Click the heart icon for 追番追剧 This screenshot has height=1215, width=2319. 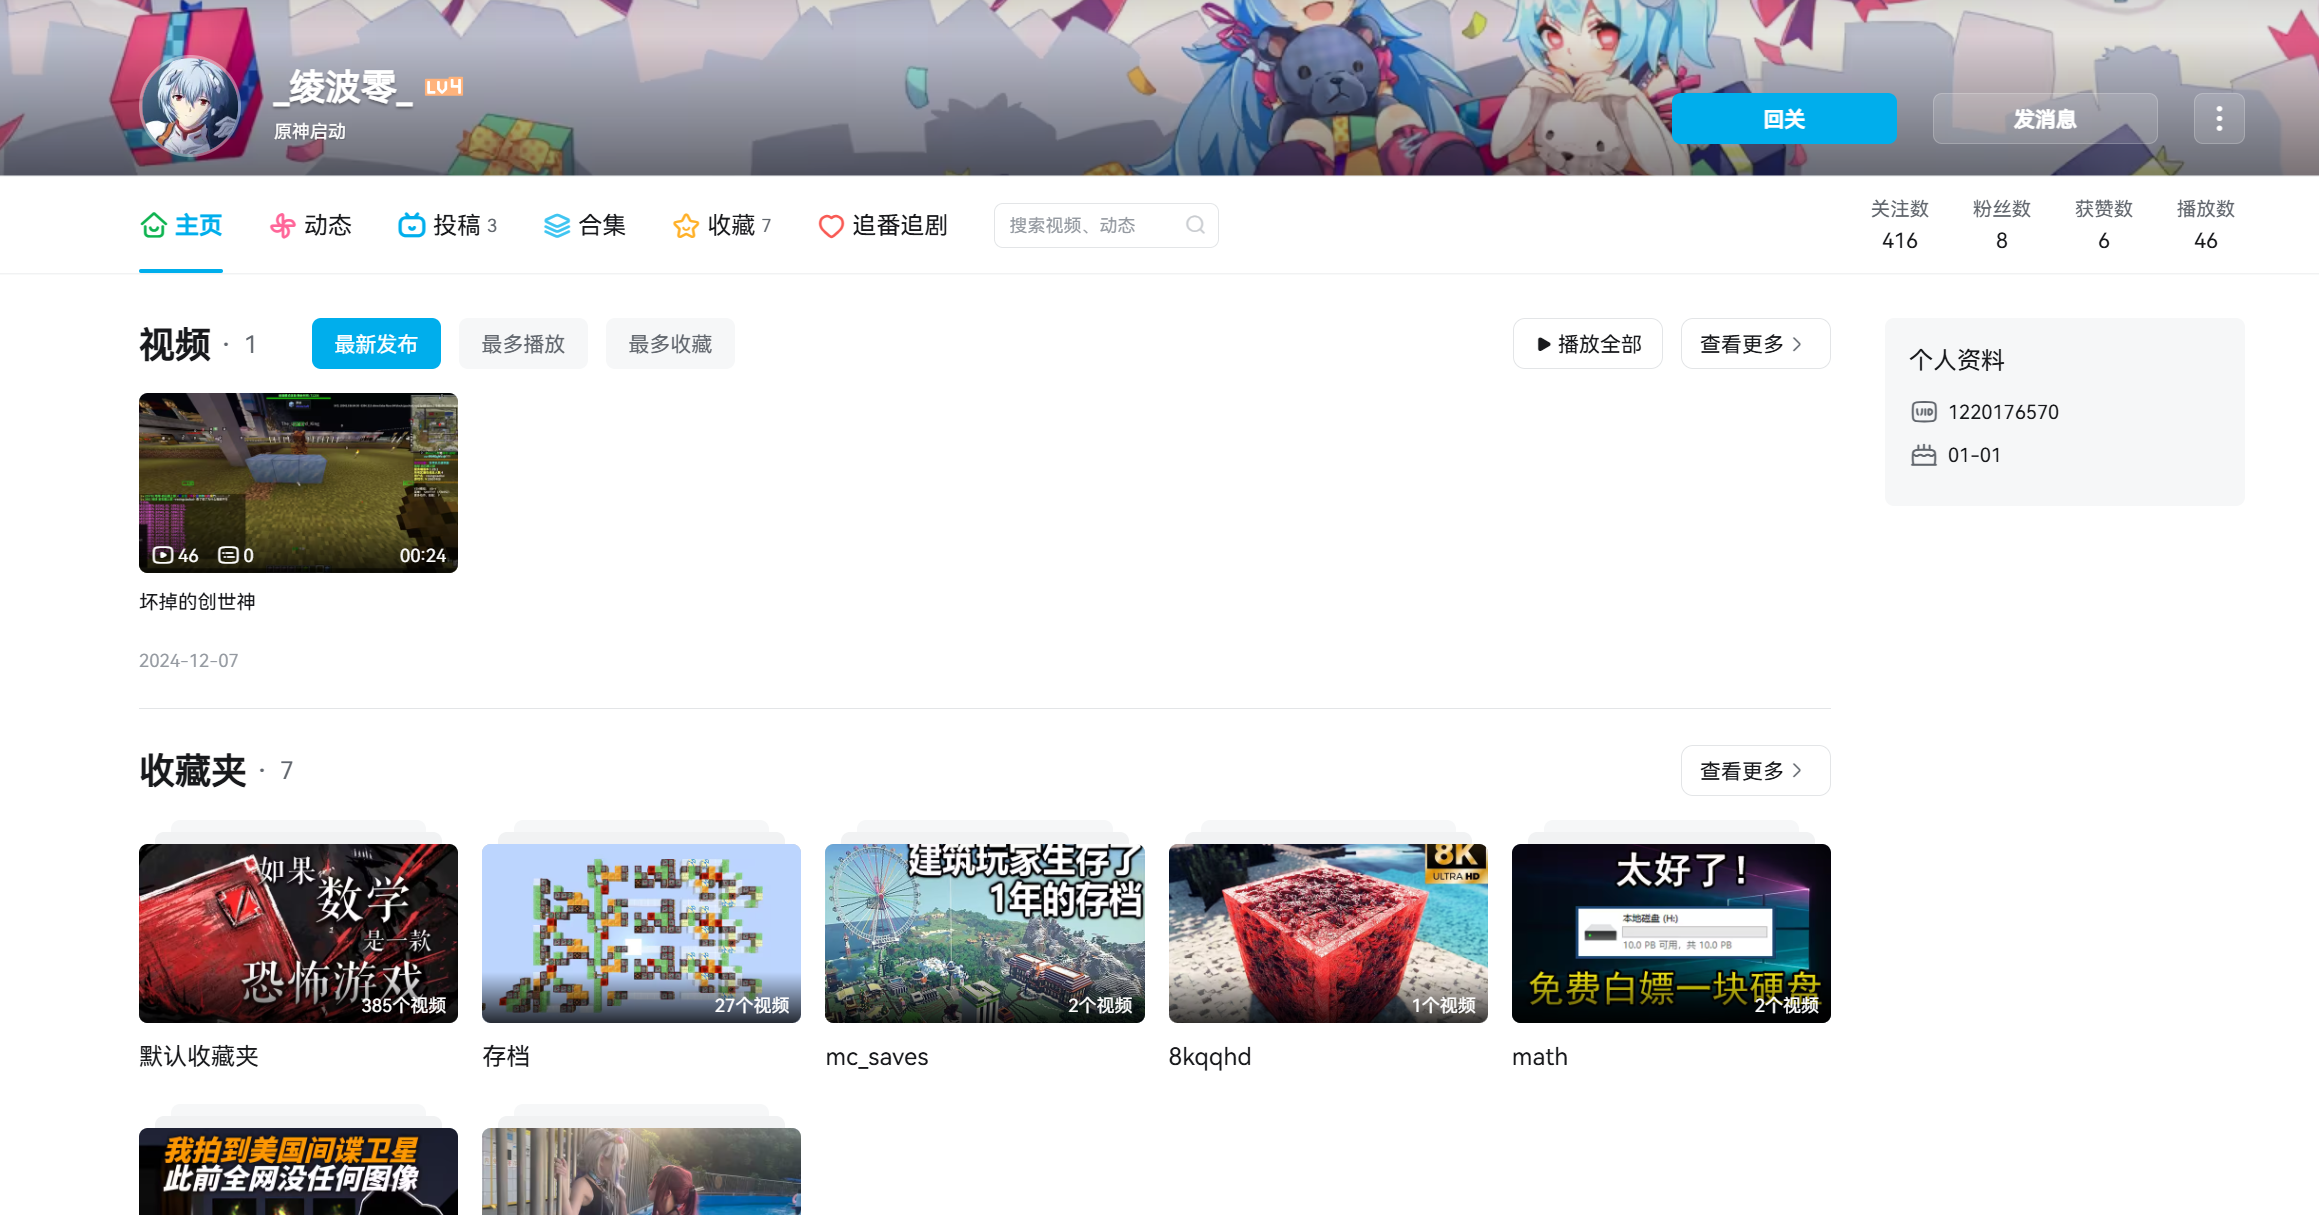(x=831, y=225)
